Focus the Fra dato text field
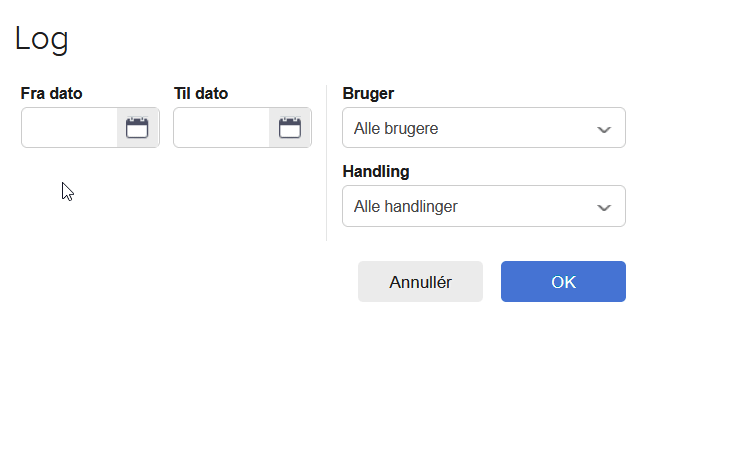The image size is (745, 454). click(69, 128)
